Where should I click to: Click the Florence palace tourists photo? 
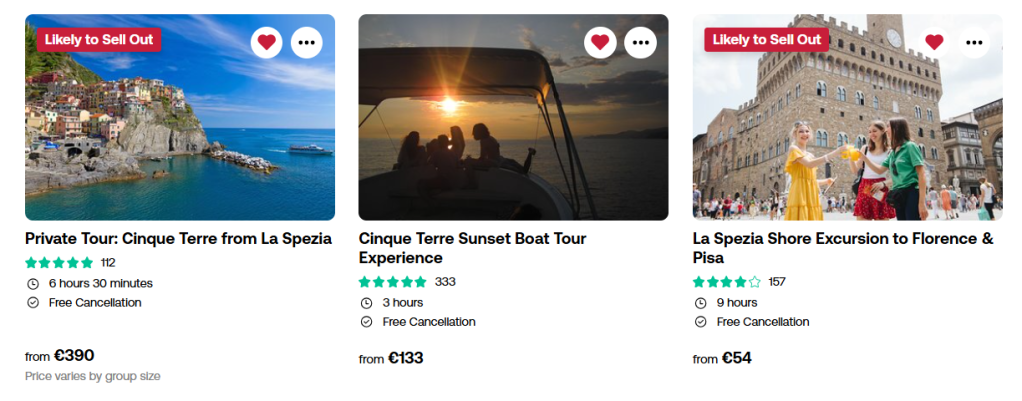[x=847, y=130]
